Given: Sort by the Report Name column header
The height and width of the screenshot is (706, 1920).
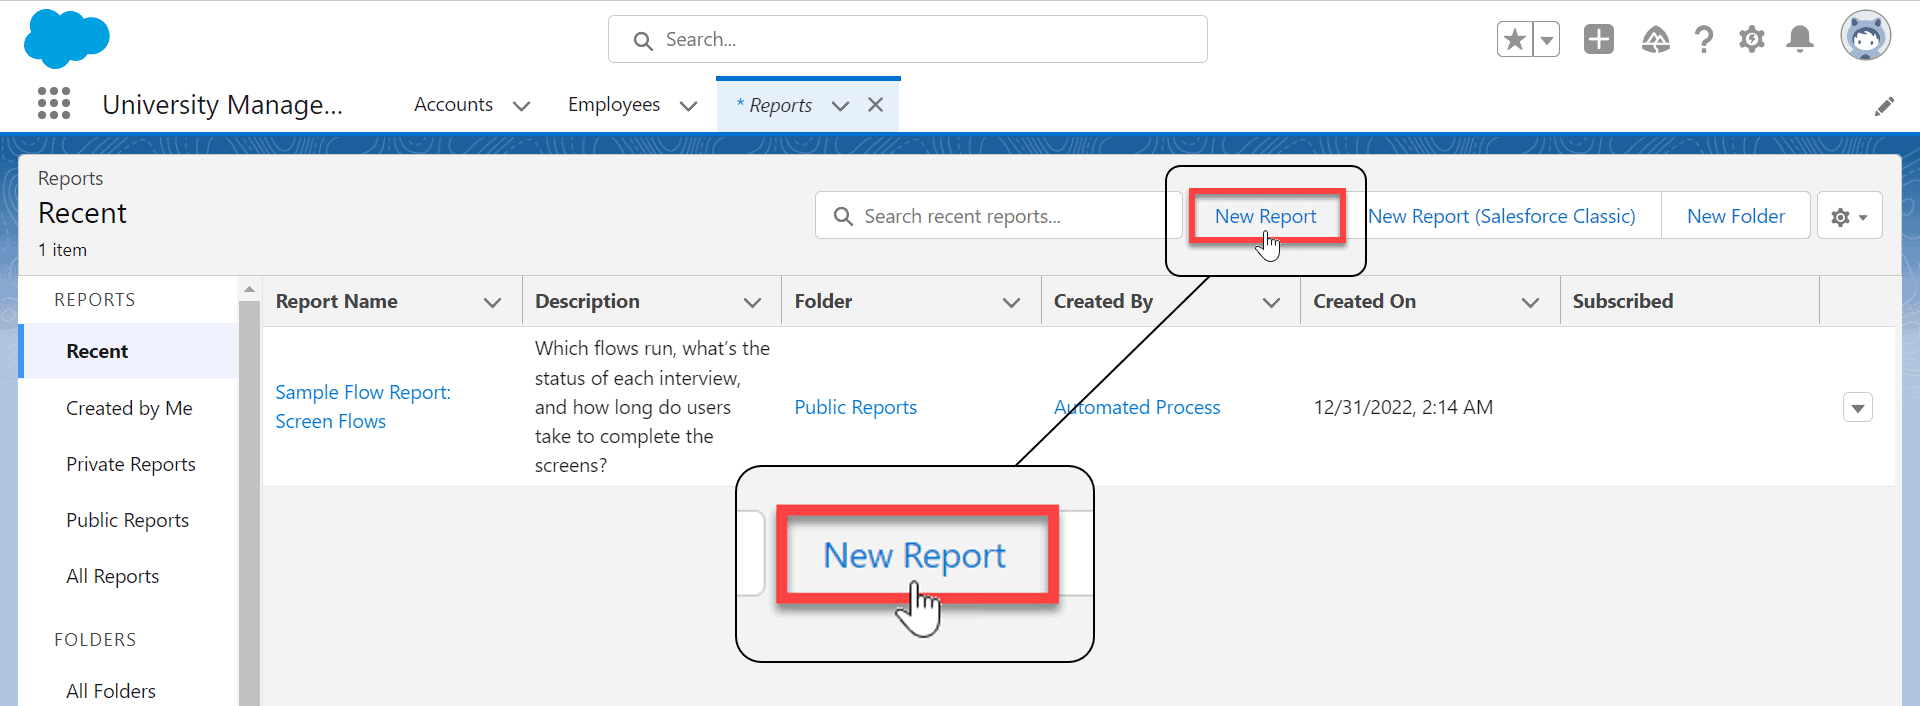Looking at the screenshot, I should [336, 301].
